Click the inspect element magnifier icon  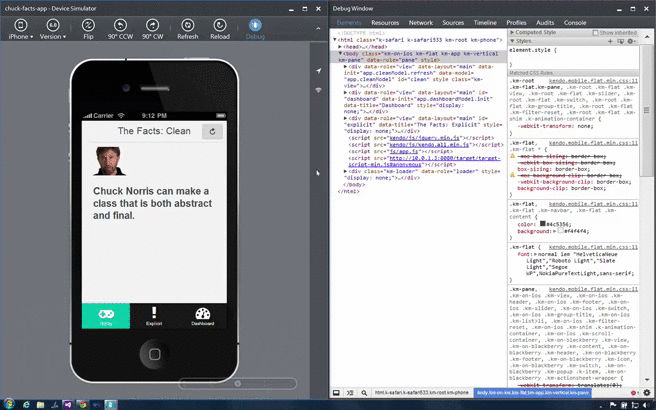point(364,392)
